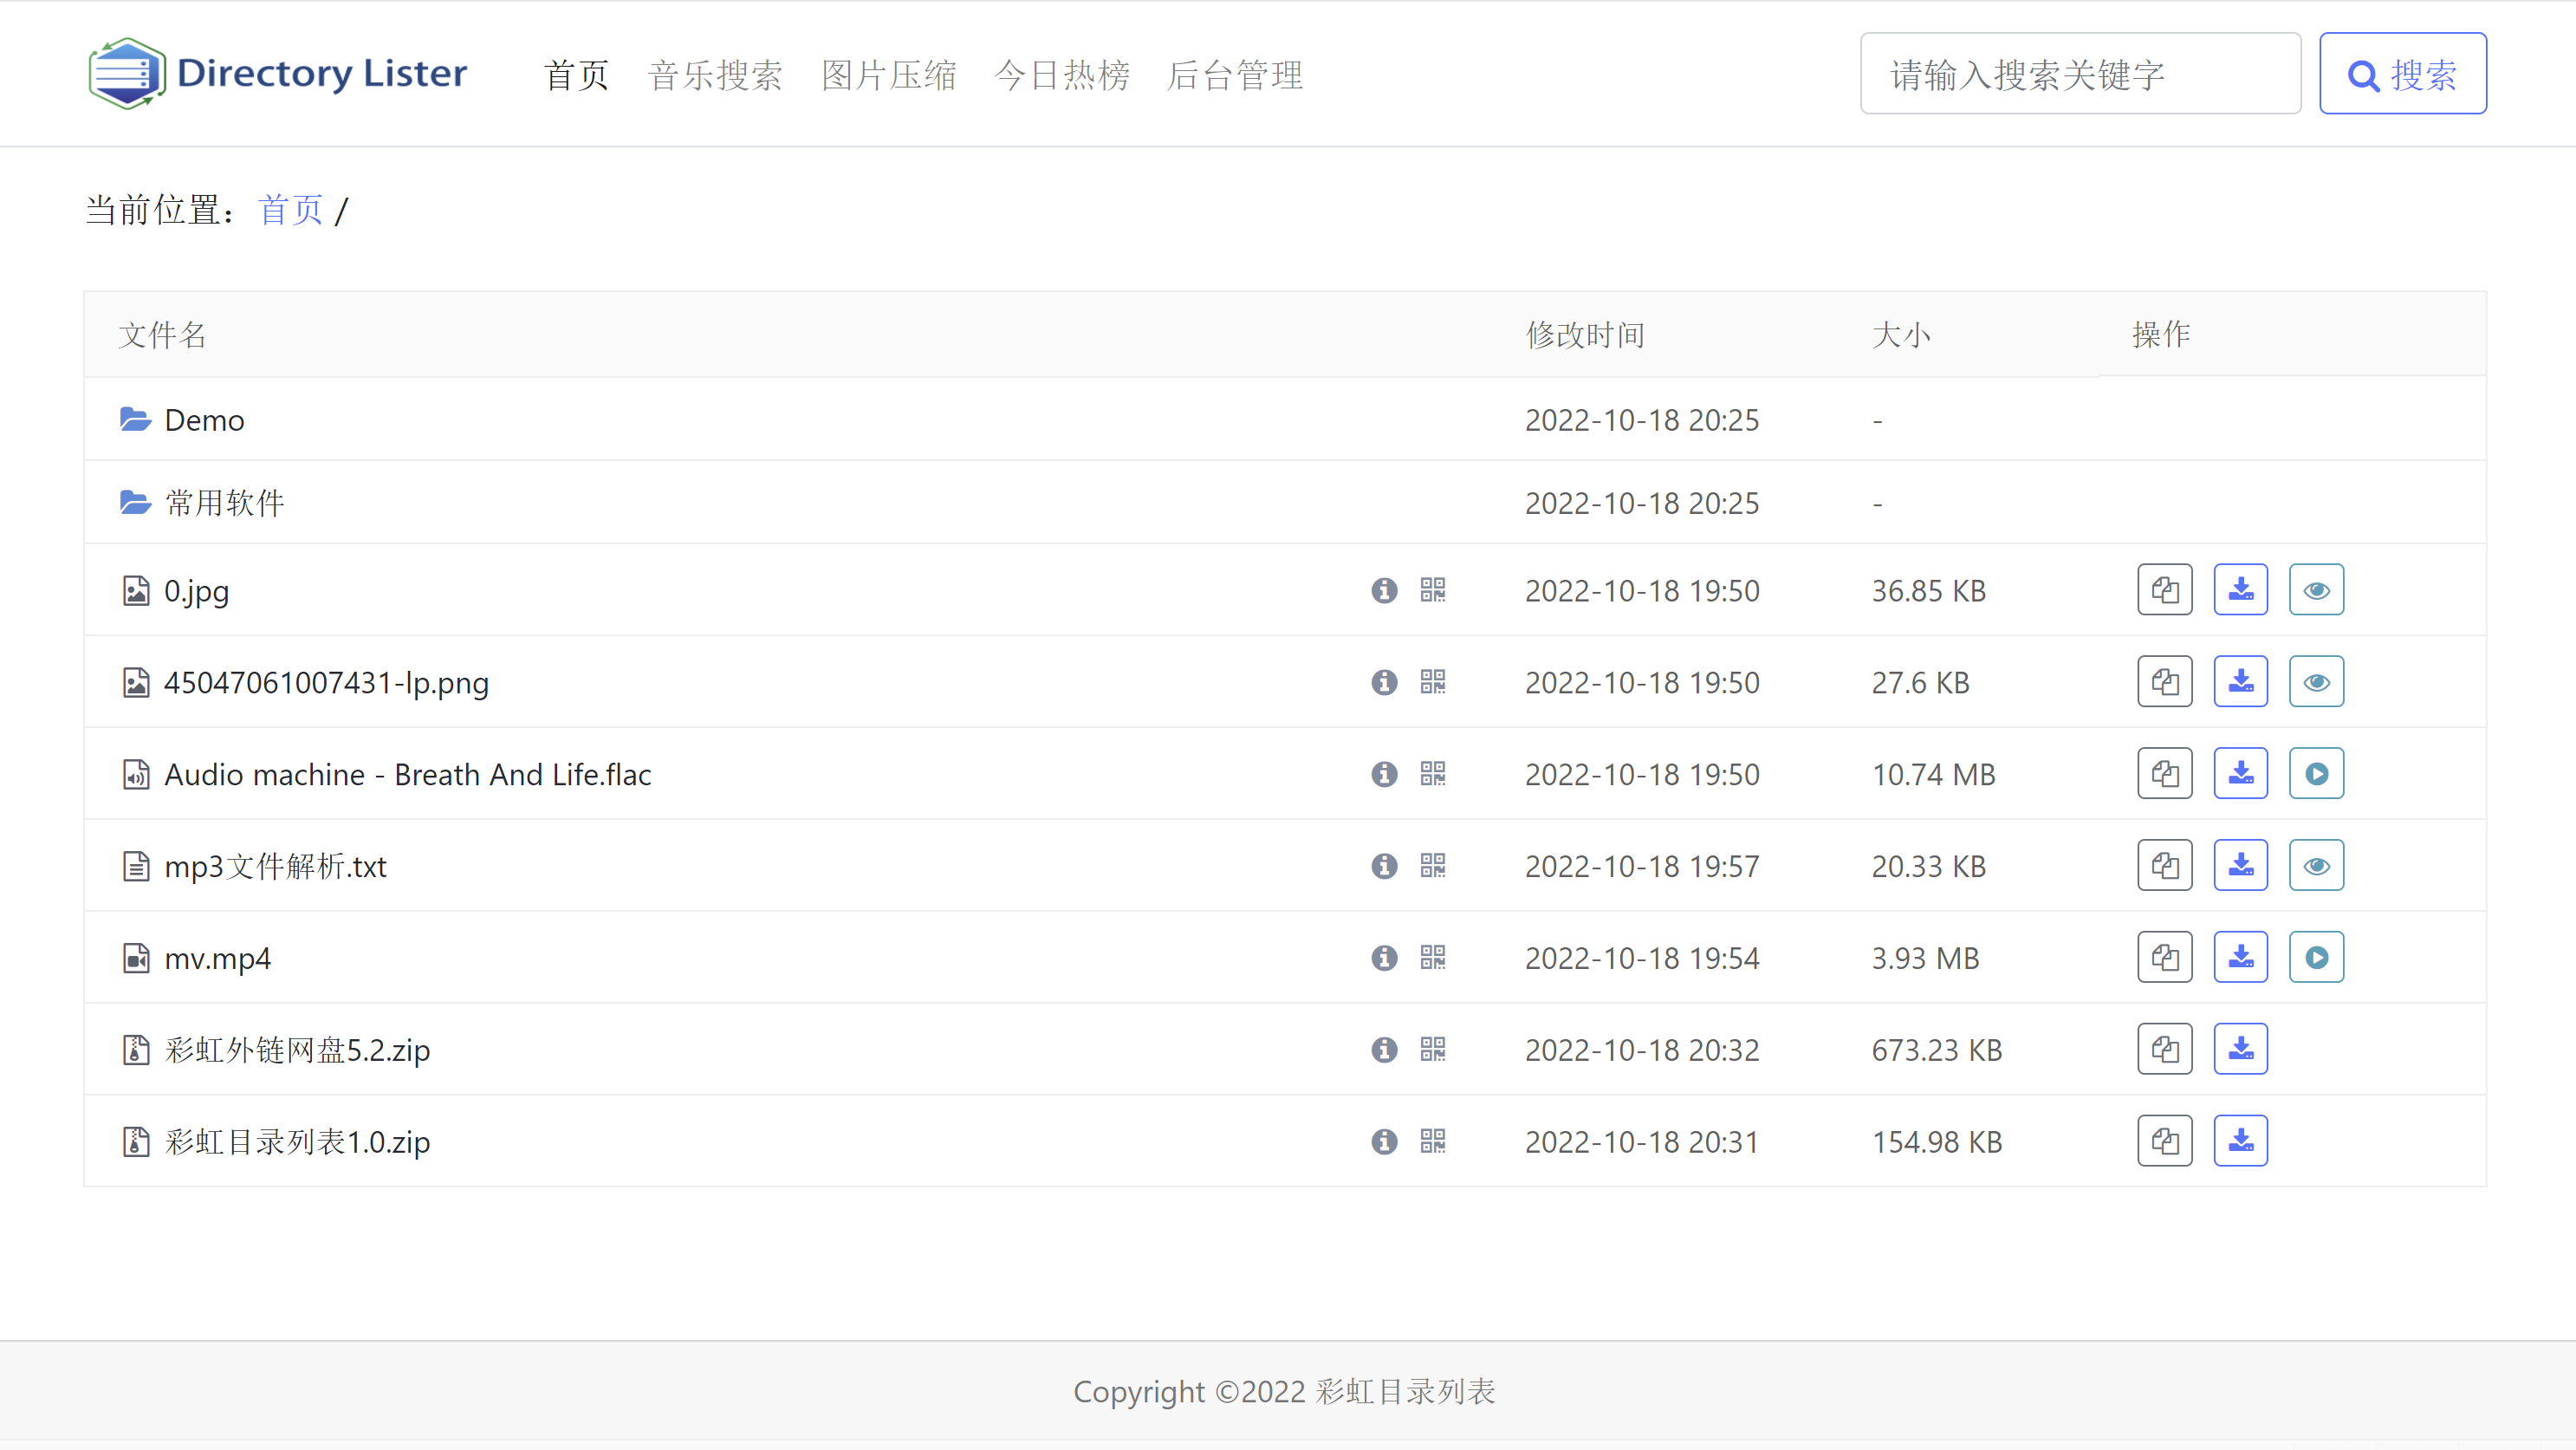This screenshot has height=1450, width=2576.
Task: Toggle preview eye icon for mp3文件解析.txt
Action: tap(2314, 866)
